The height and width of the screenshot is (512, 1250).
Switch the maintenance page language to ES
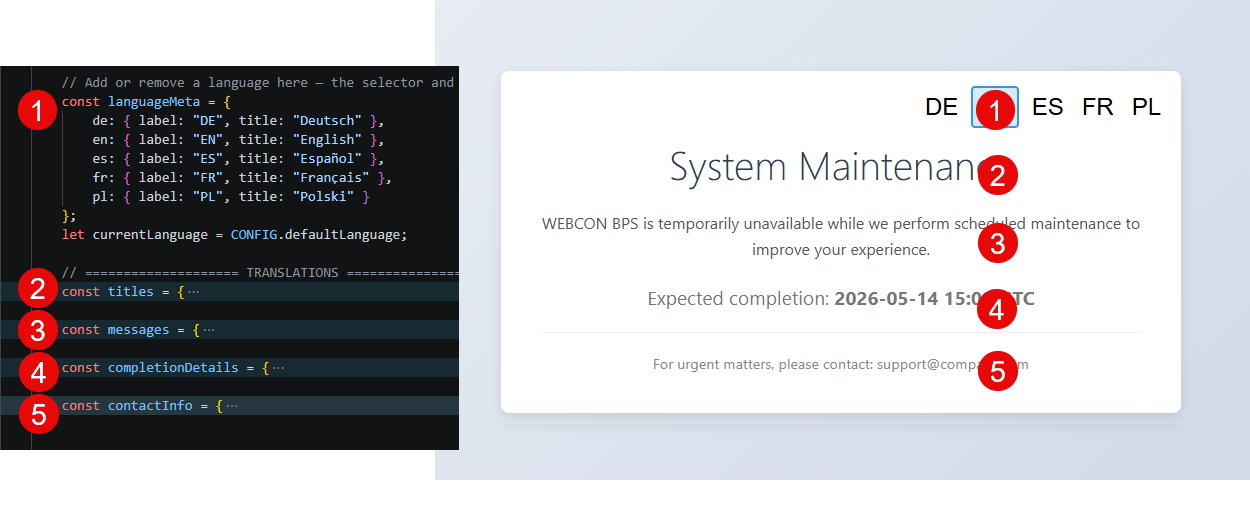coord(1048,107)
